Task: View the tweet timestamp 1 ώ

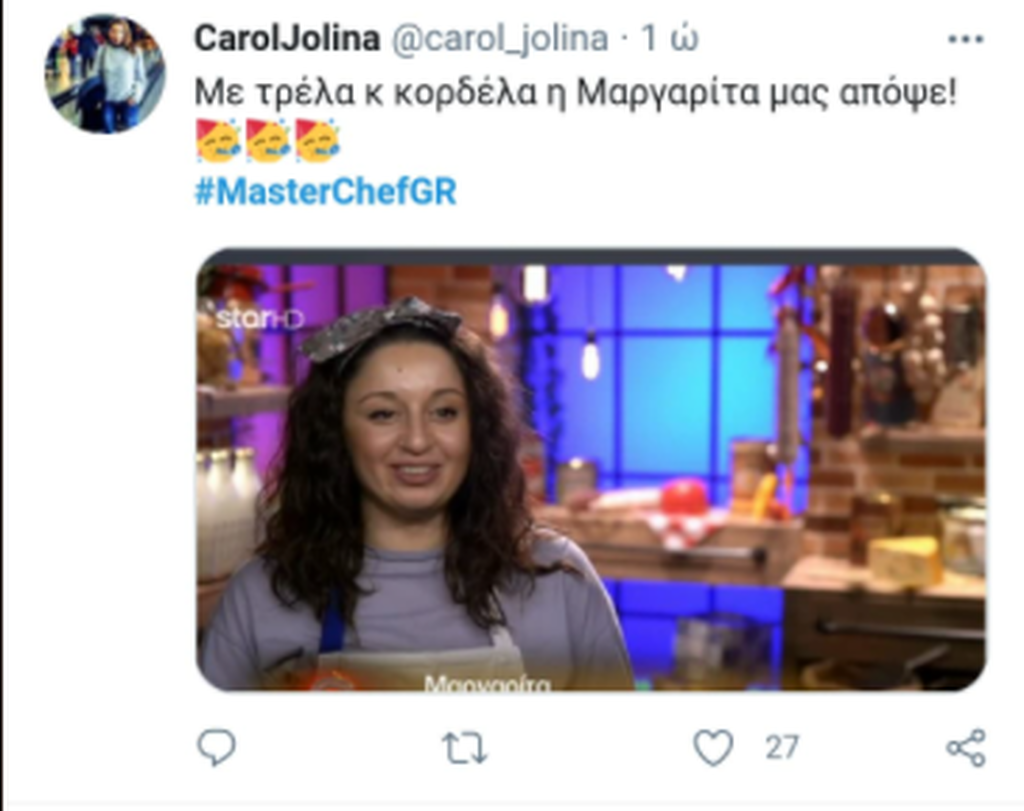Action: coord(670,39)
